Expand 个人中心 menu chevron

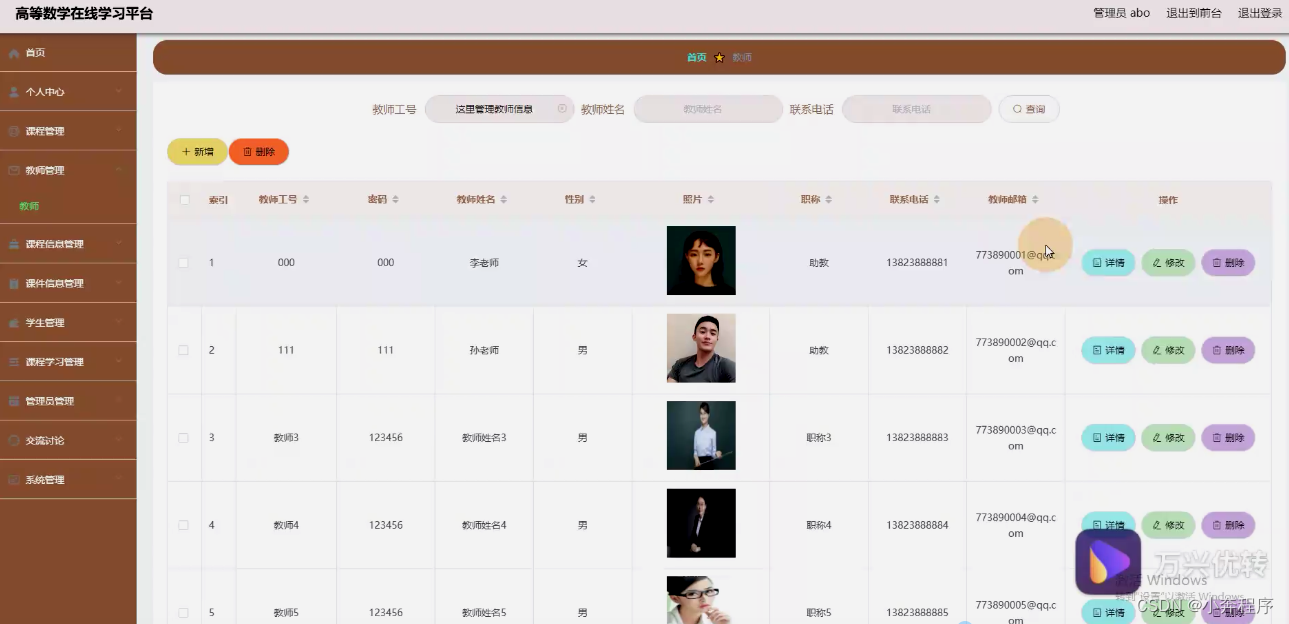click(119, 92)
